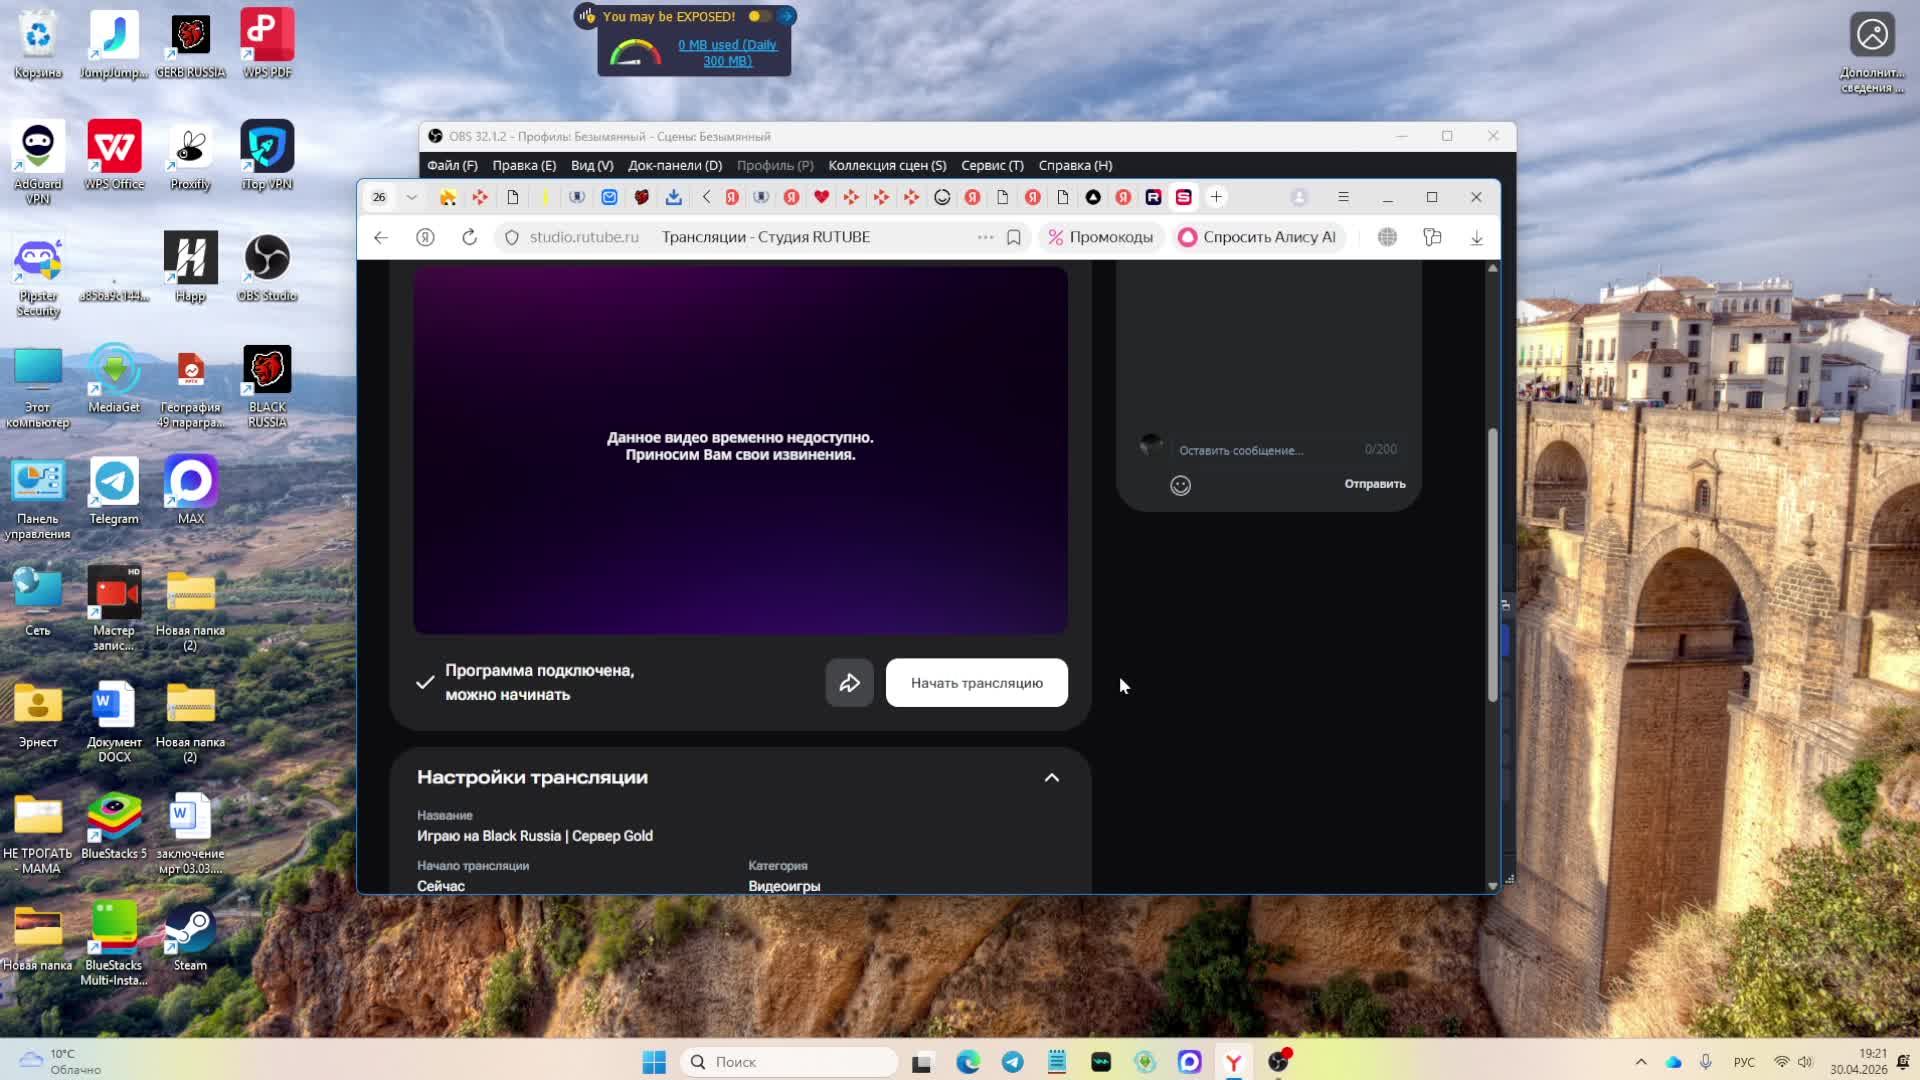Screen dimensions: 1920x1080
Task: Show hidden system tray icons
Action: (x=1640, y=1062)
